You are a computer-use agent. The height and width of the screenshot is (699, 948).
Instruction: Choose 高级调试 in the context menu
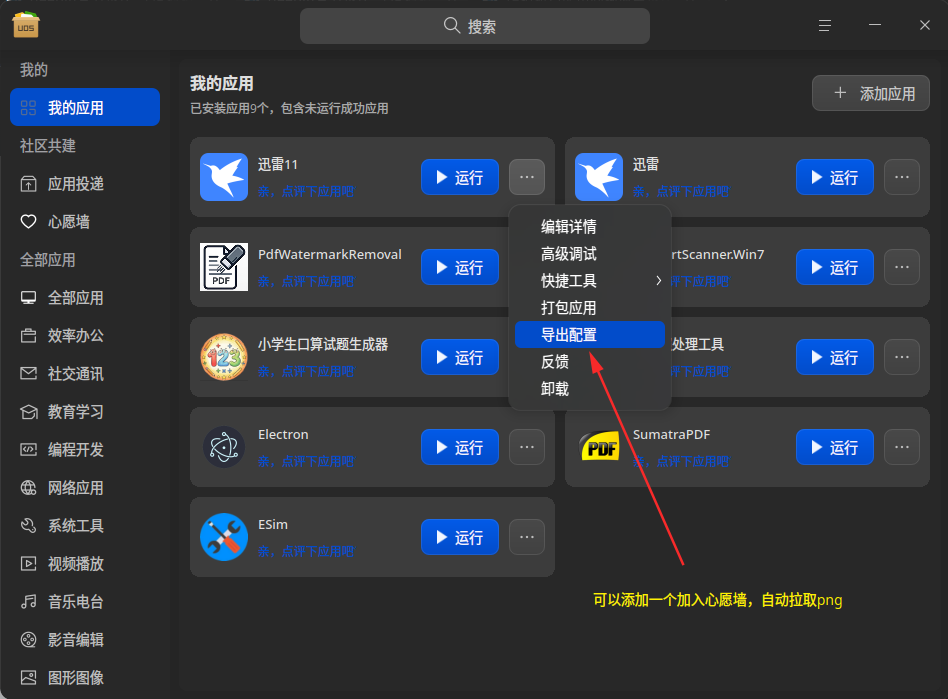click(x=589, y=254)
